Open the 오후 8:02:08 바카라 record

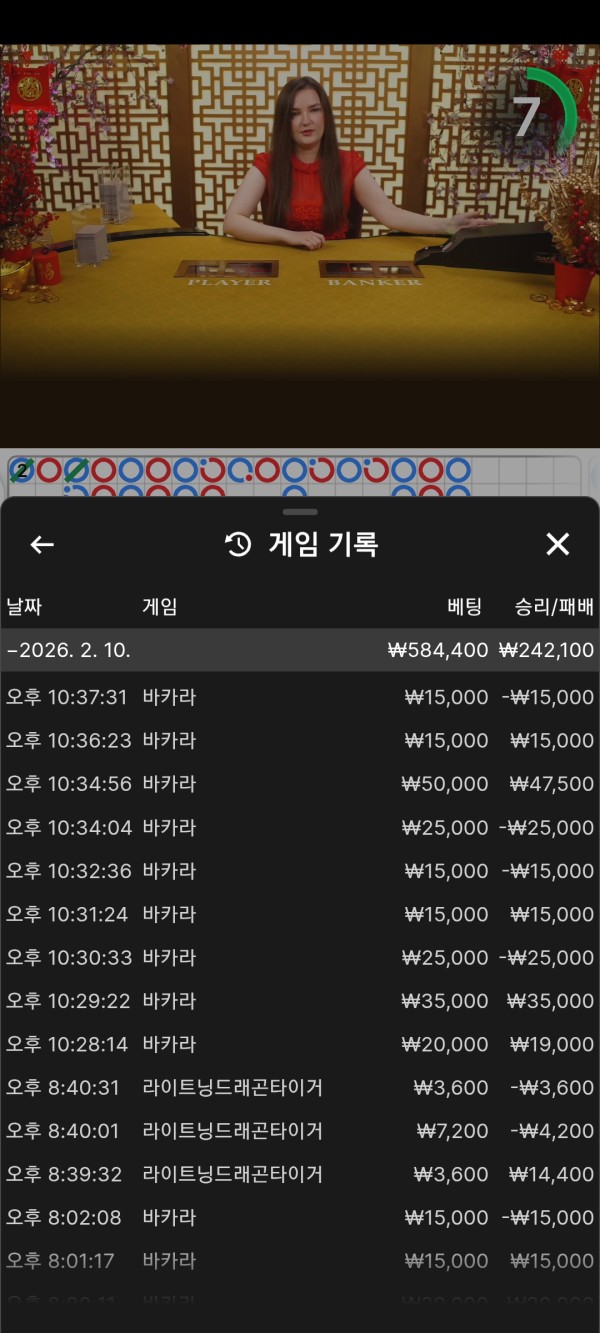click(300, 1217)
